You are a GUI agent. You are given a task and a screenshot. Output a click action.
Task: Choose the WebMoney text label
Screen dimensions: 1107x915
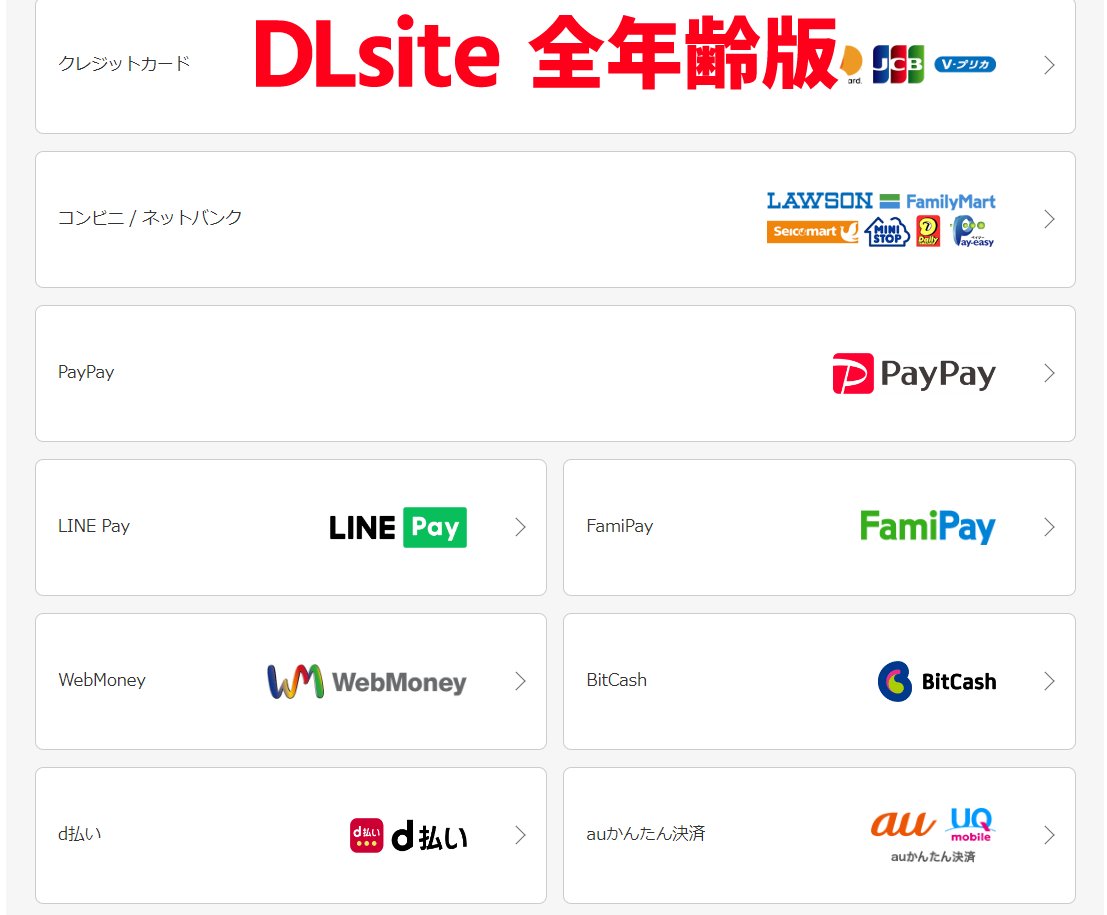(x=102, y=680)
